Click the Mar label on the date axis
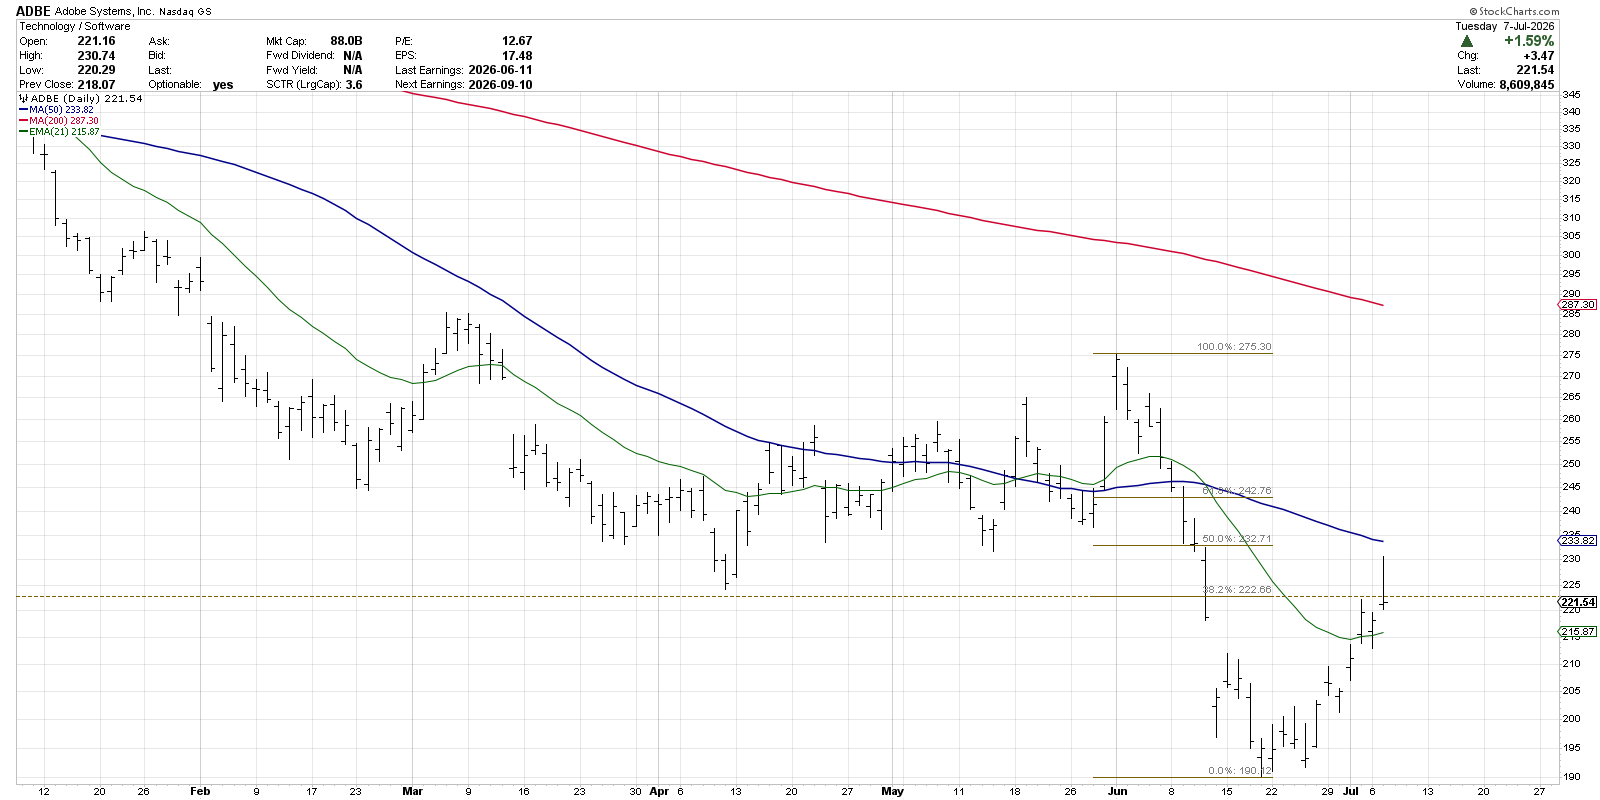Screen dimensions: 1600x800 (x=412, y=791)
